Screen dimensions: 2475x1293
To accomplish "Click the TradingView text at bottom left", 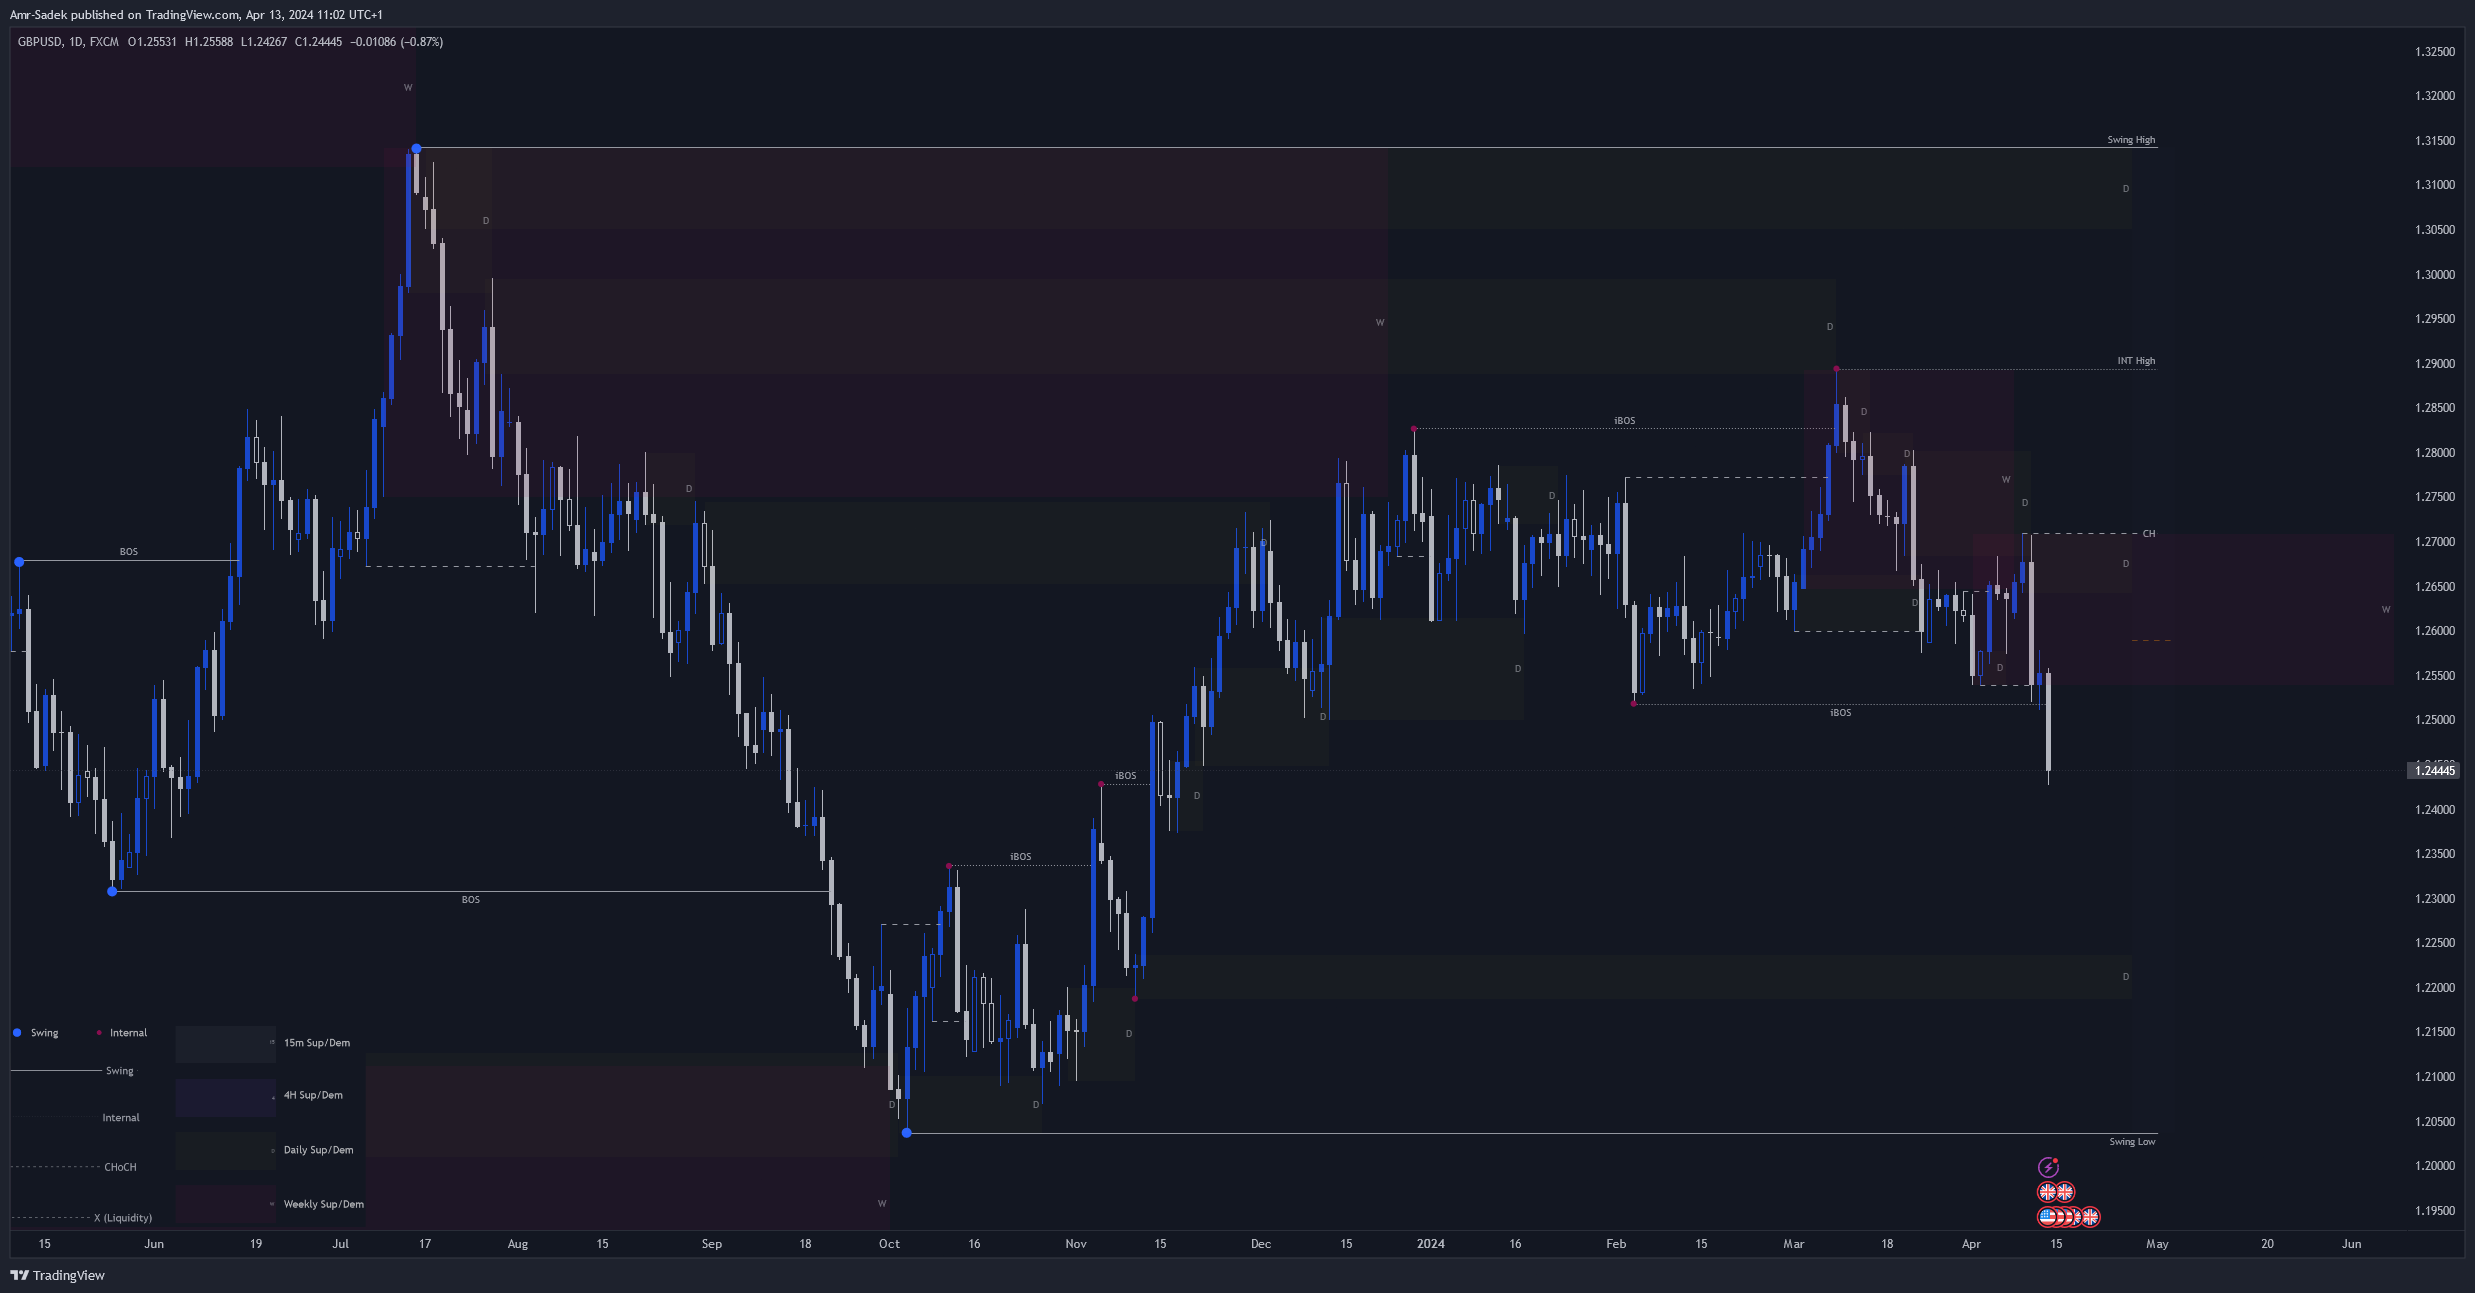I will click(69, 1275).
